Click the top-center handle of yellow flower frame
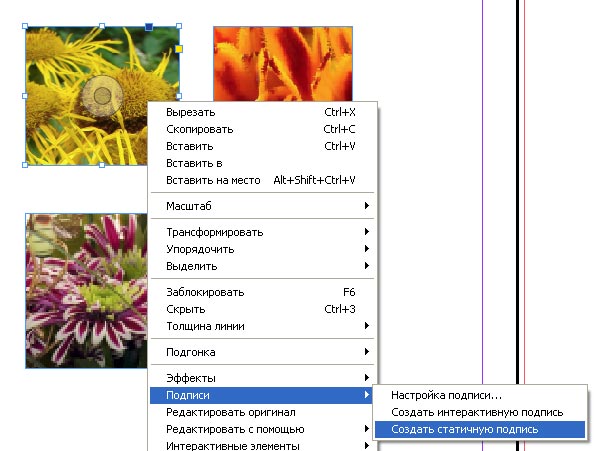The image size is (613, 451). coord(102,26)
